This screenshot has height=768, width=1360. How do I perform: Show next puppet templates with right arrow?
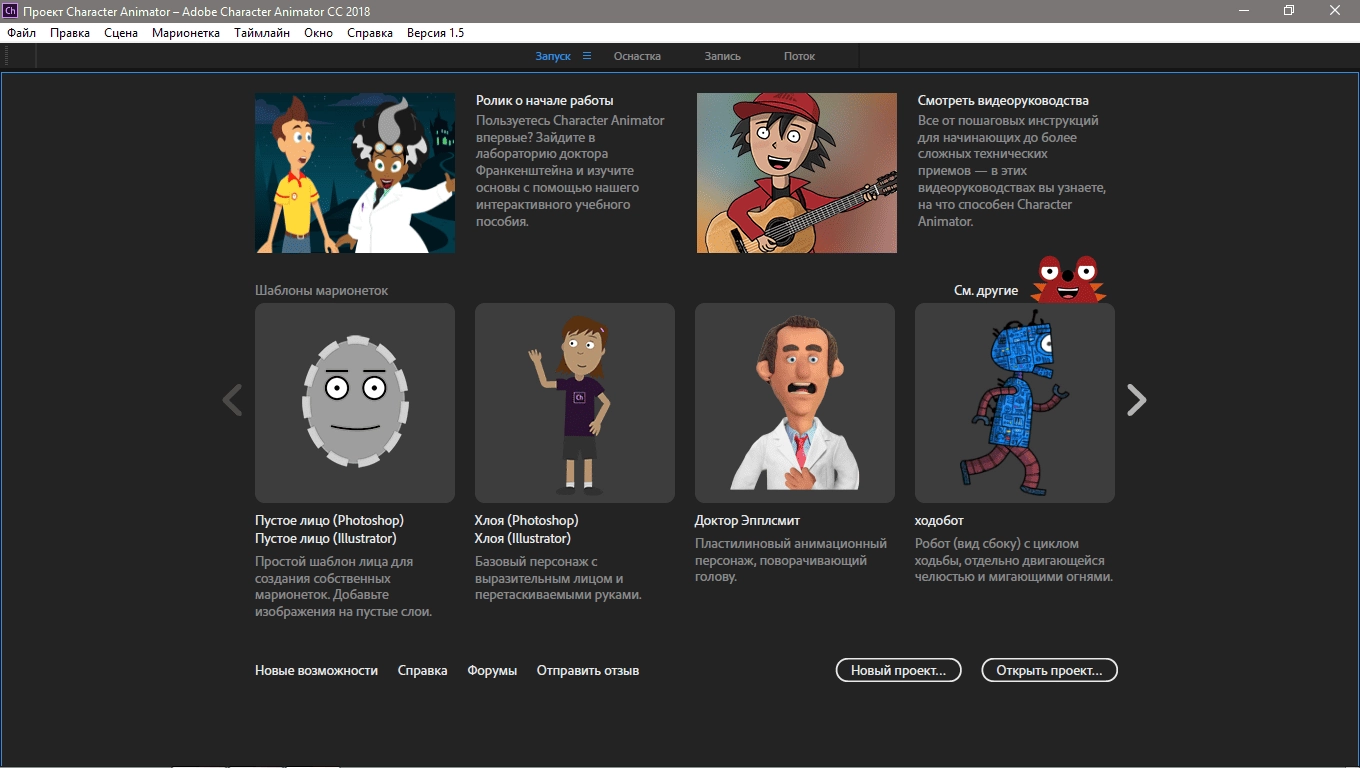(x=1137, y=400)
